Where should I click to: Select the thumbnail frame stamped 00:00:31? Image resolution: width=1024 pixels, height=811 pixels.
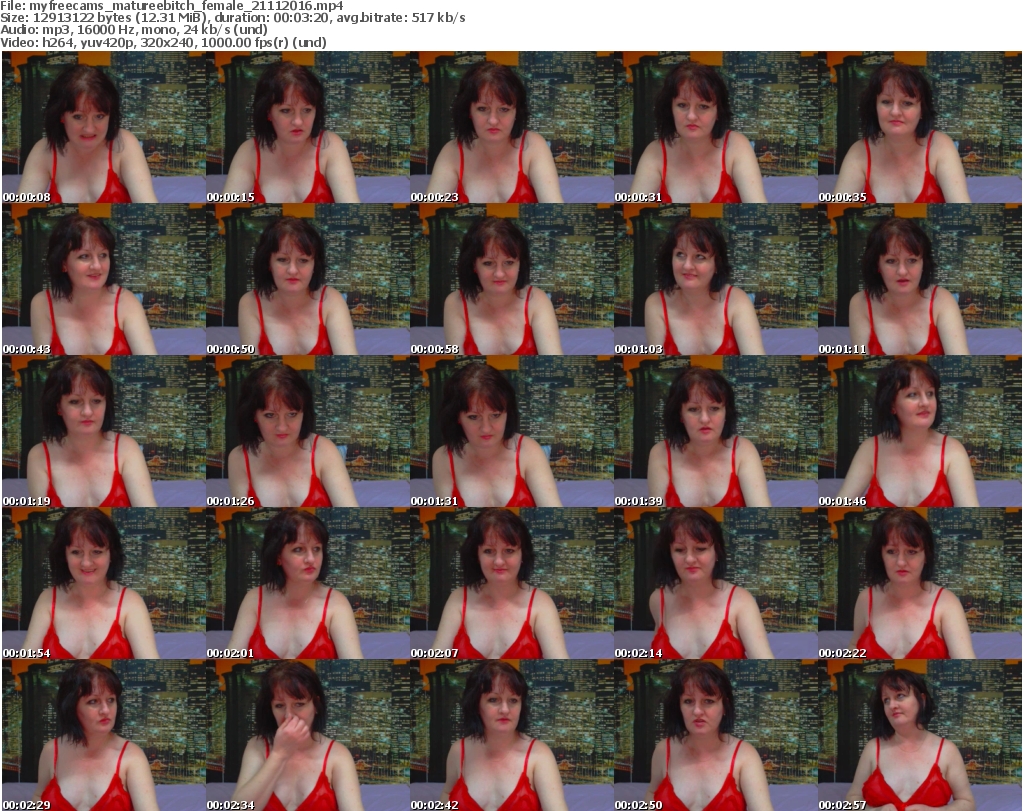click(x=716, y=127)
